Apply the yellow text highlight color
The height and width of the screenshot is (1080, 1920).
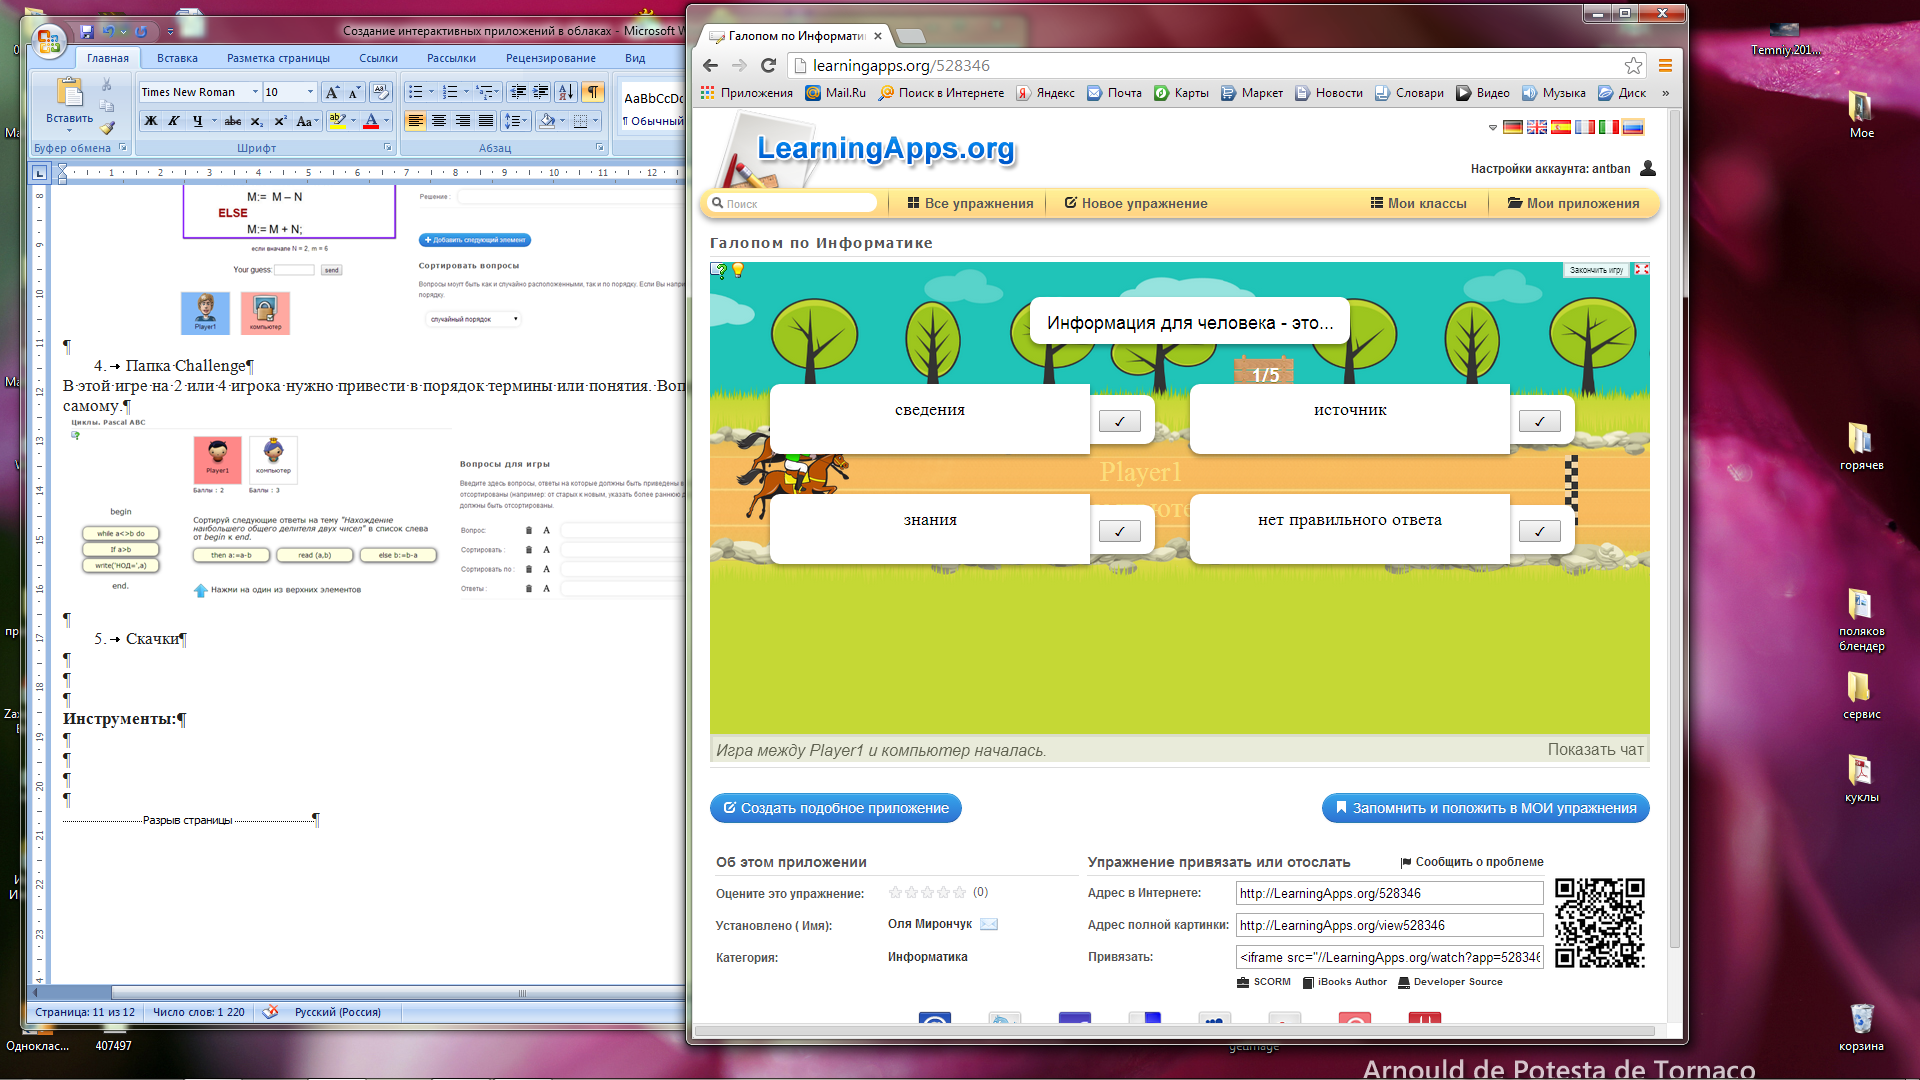tap(337, 121)
